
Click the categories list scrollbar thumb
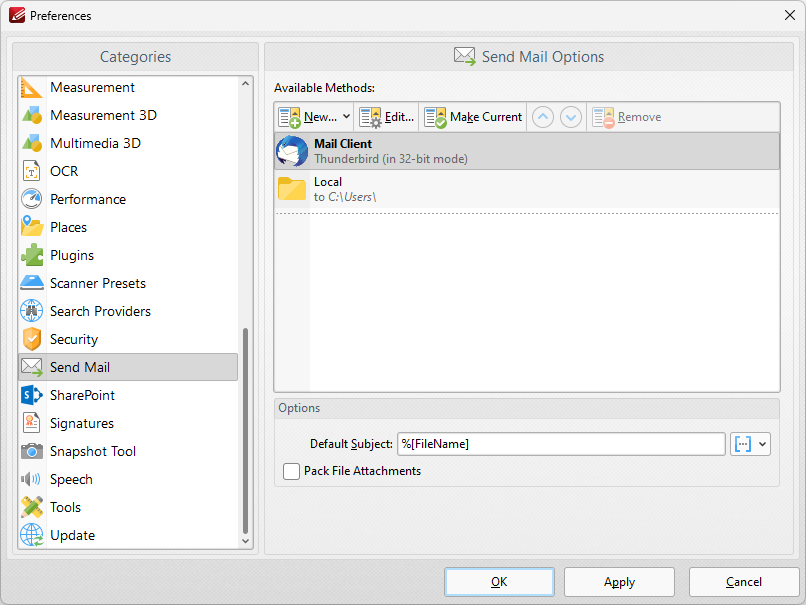pyautogui.click(x=245, y=431)
